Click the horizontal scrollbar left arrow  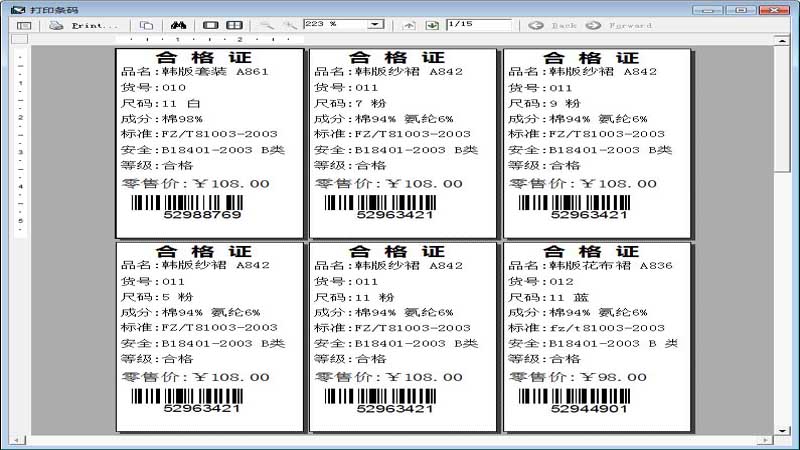[17, 440]
